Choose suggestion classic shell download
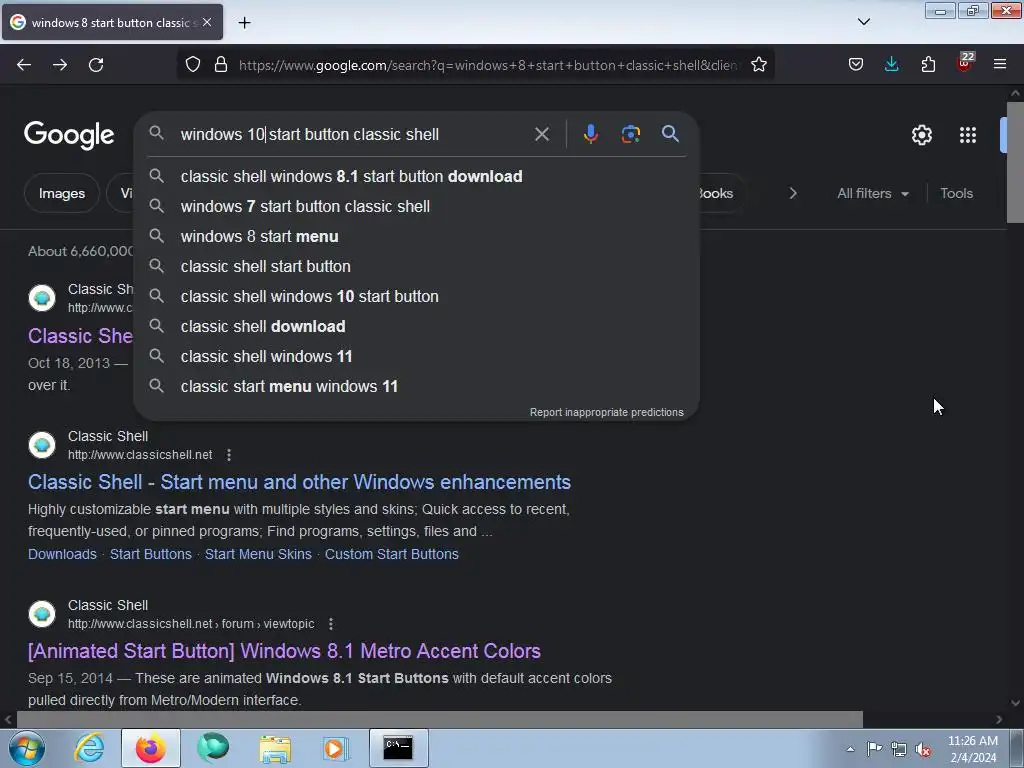The image size is (1024, 768). (x=416, y=327)
